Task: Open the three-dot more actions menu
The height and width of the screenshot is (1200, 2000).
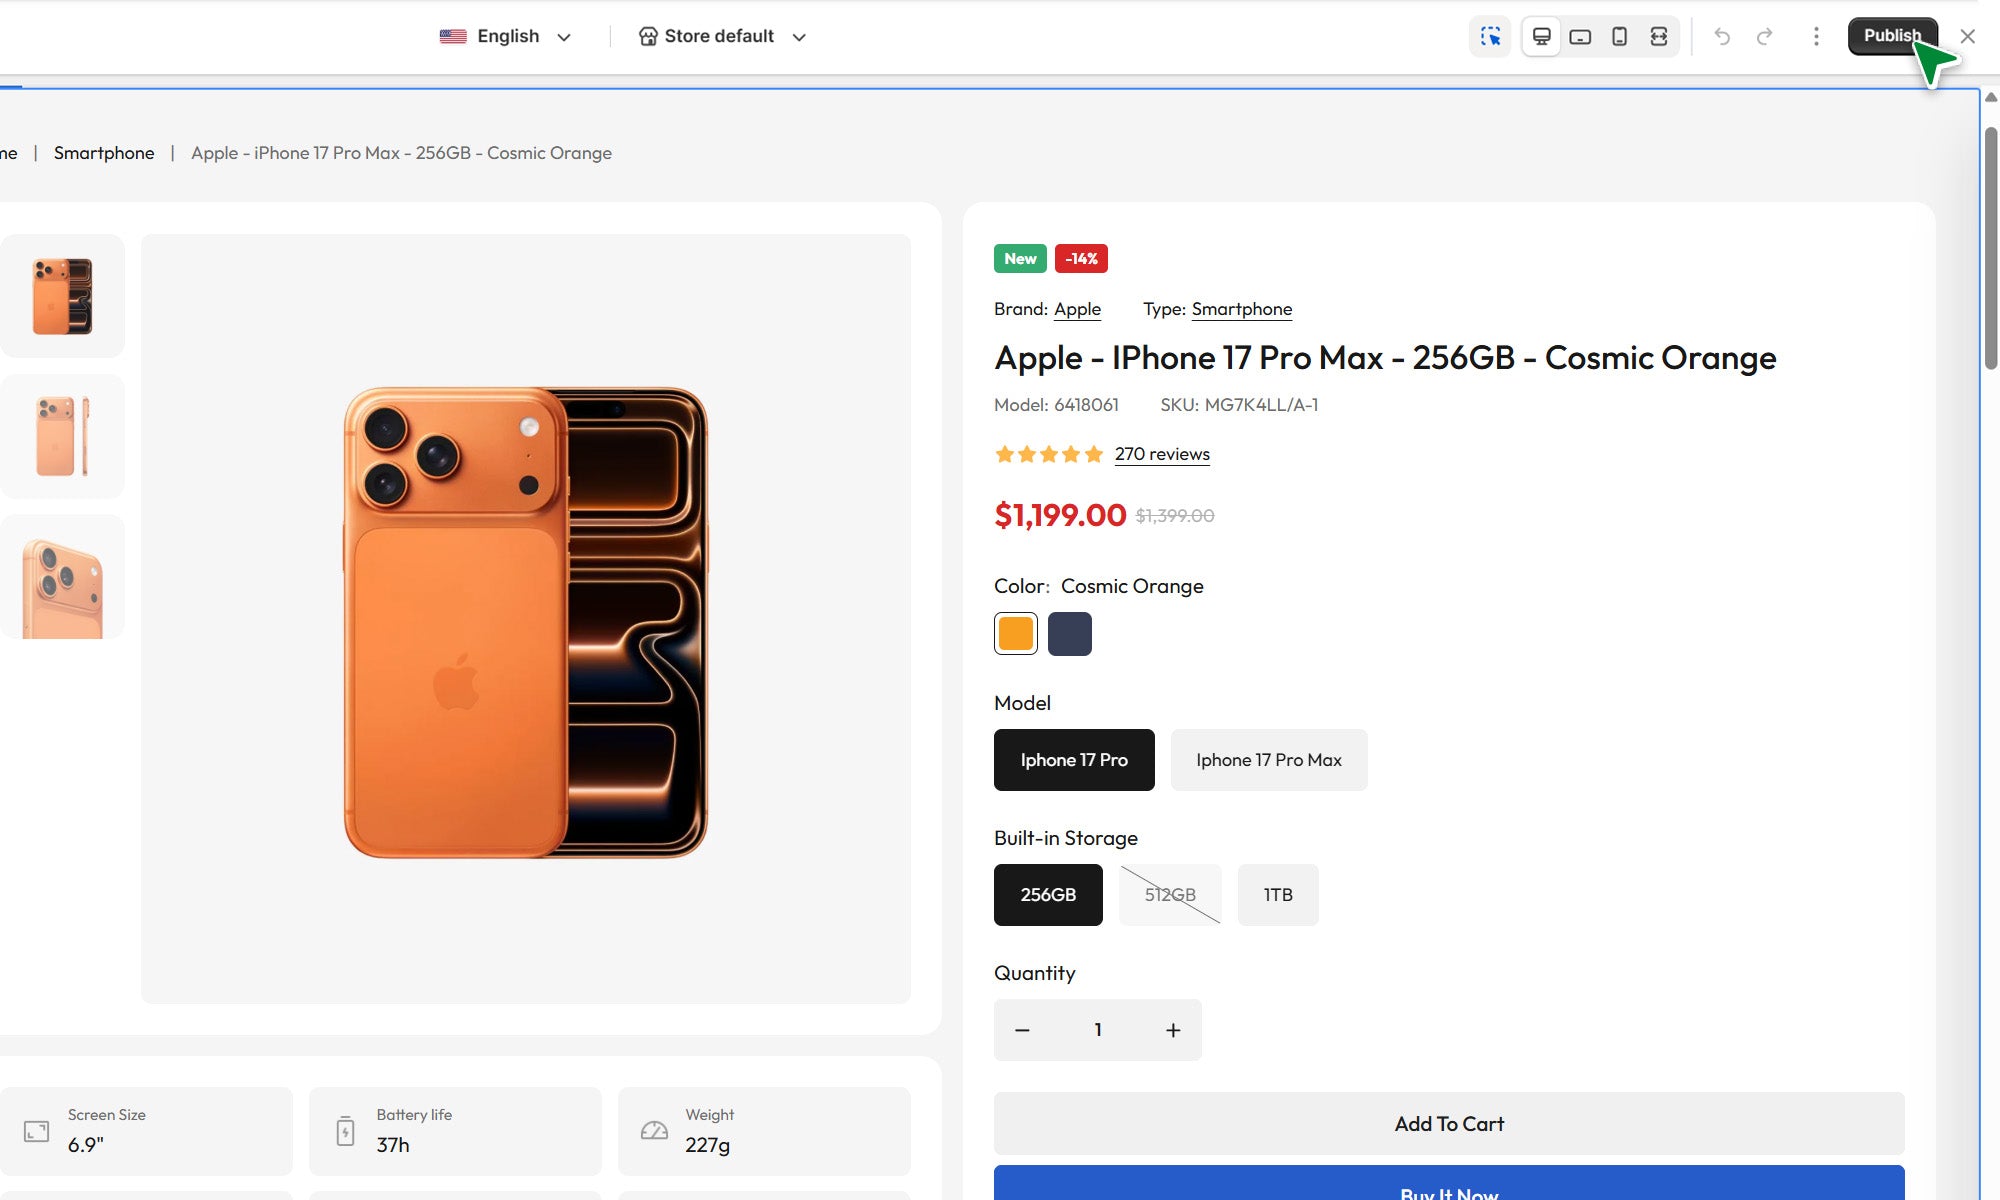Action: (1816, 37)
